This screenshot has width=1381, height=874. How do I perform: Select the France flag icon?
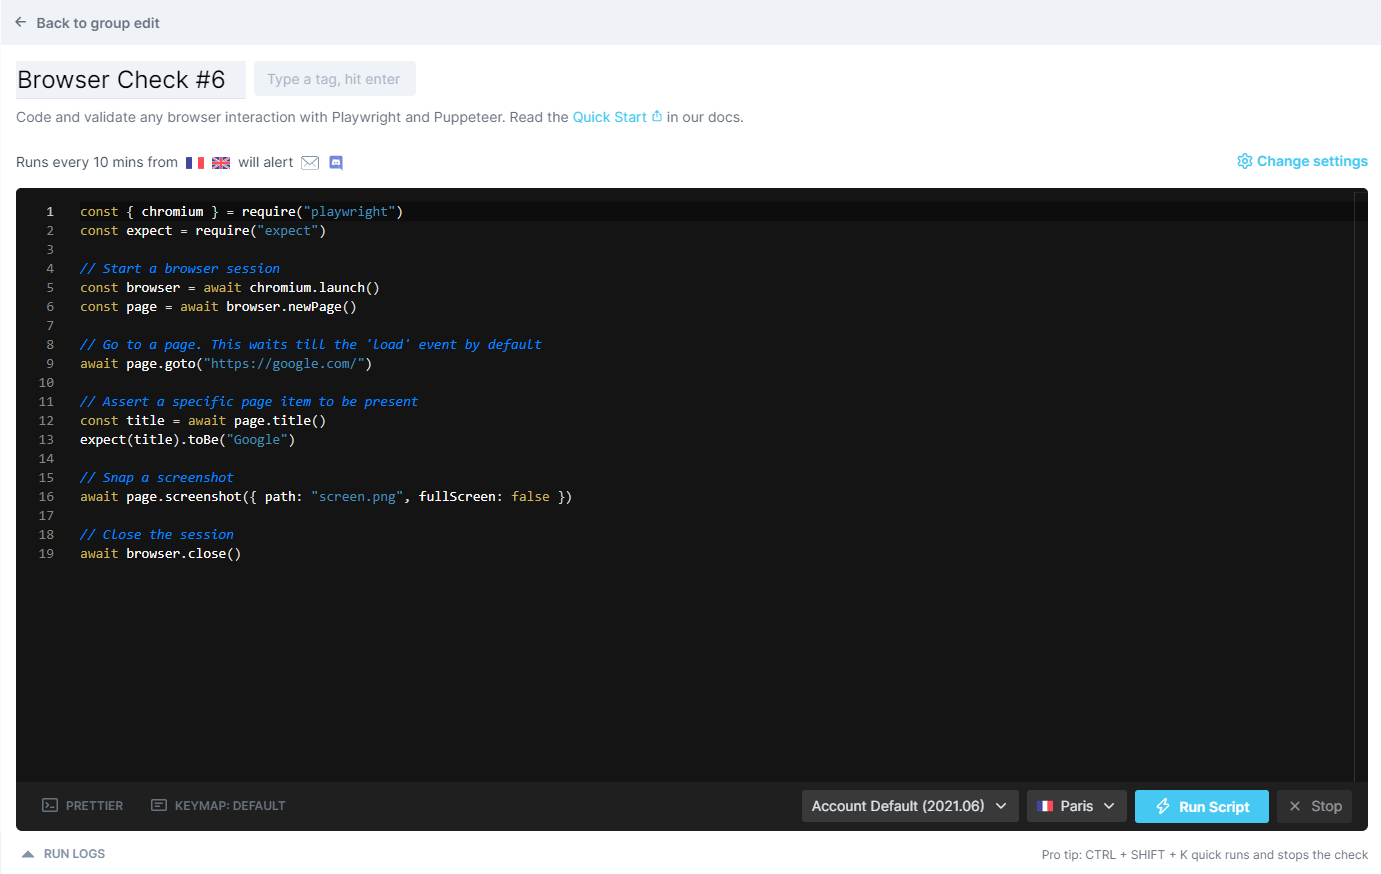coord(194,162)
